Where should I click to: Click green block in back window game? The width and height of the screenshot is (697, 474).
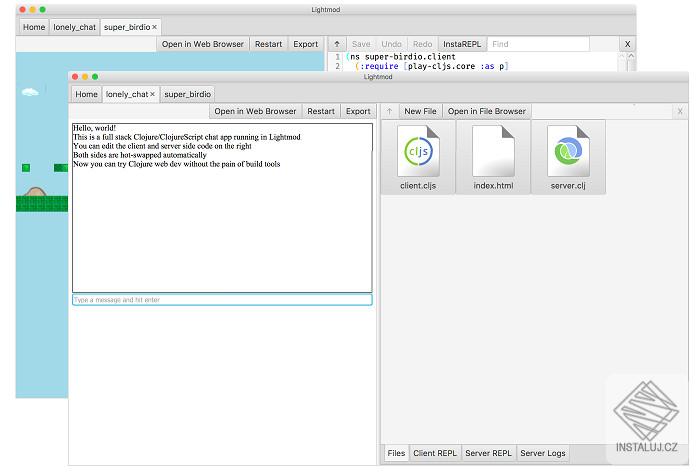point(26,168)
